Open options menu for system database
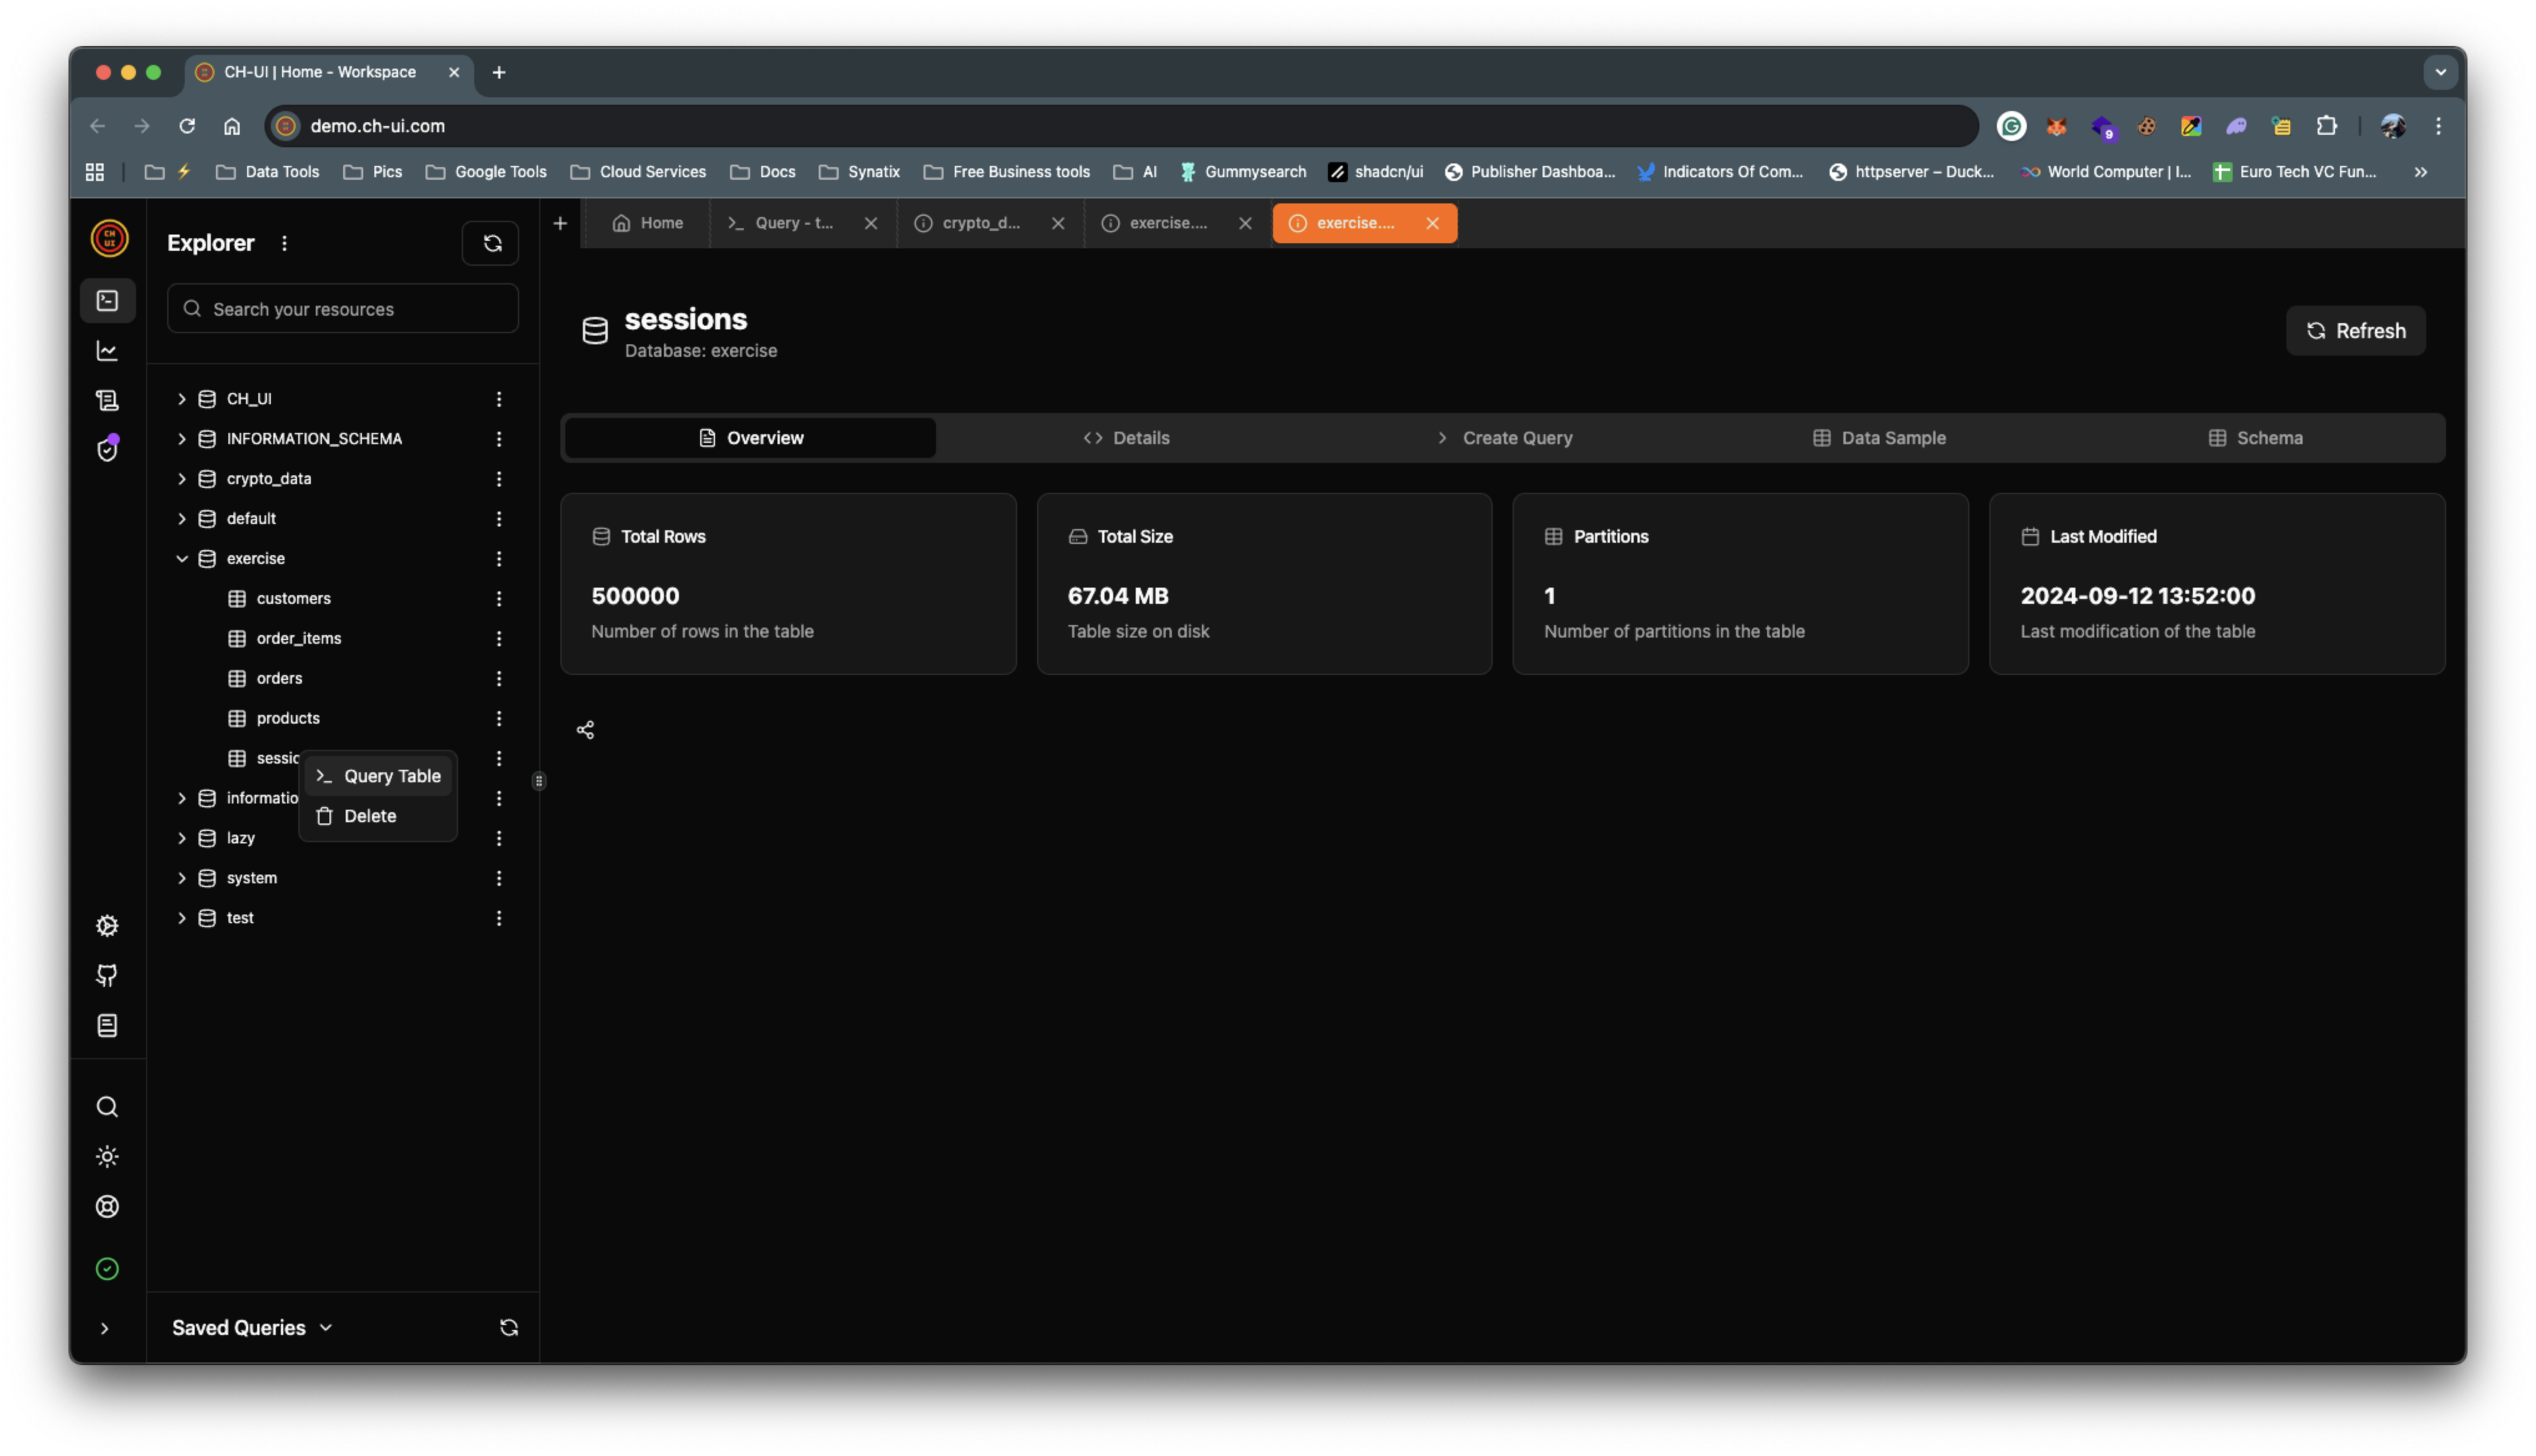Viewport: 2536px width, 1456px height. pyautogui.click(x=499, y=878)
